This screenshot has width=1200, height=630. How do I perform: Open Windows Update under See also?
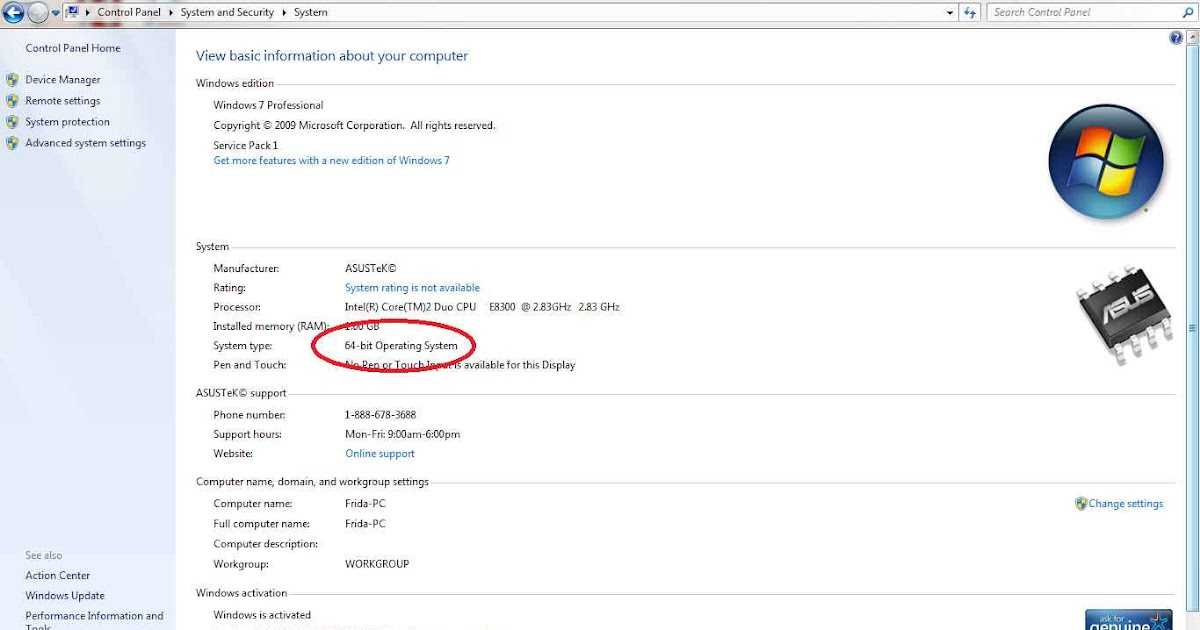click(x=65, y=596)
